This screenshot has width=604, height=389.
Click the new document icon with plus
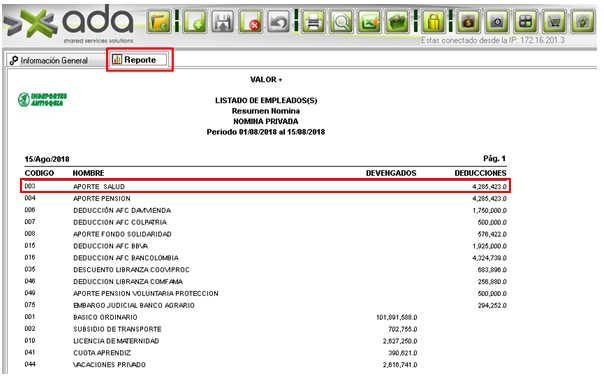[195, 22]
